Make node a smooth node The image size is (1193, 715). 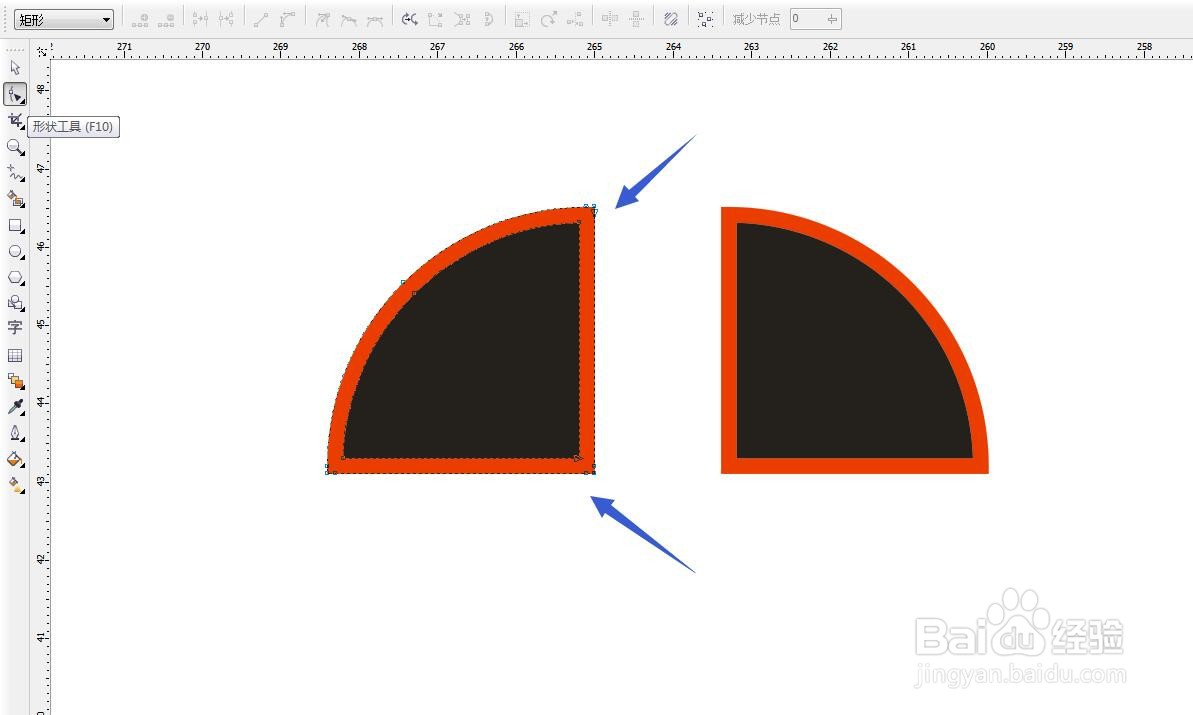[x=348, y=19]
